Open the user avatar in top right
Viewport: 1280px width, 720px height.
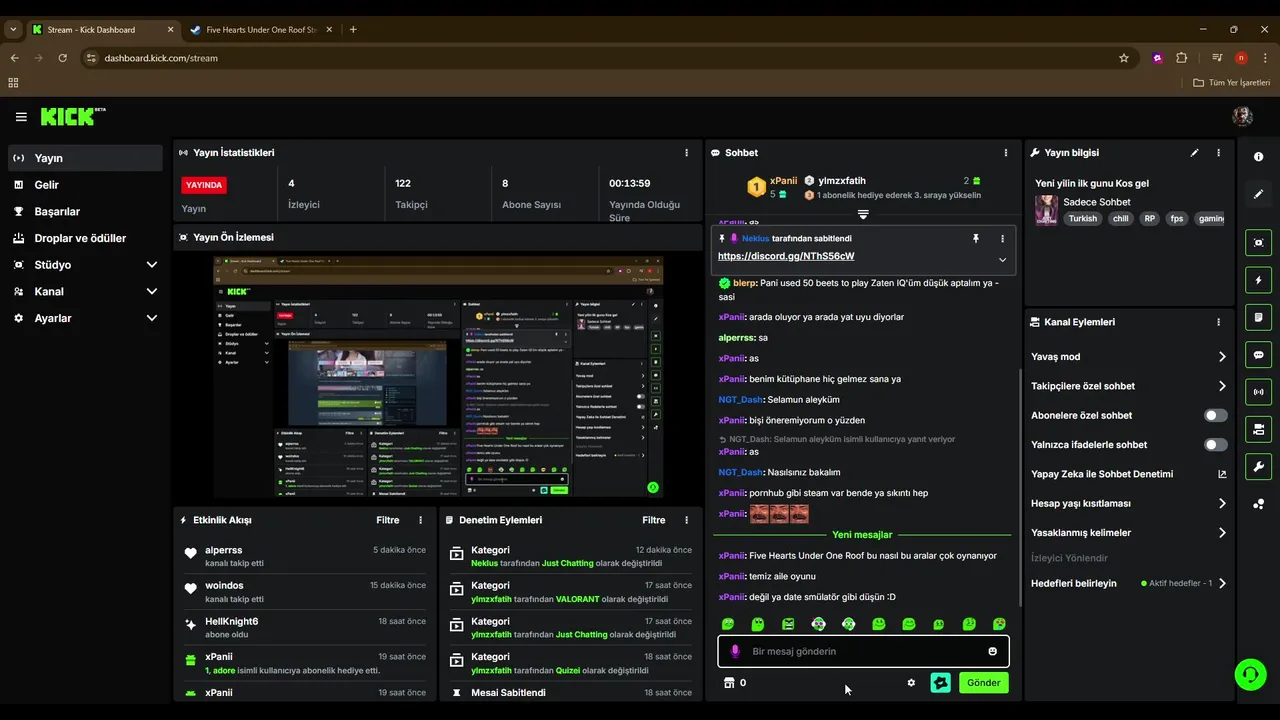1242,117
